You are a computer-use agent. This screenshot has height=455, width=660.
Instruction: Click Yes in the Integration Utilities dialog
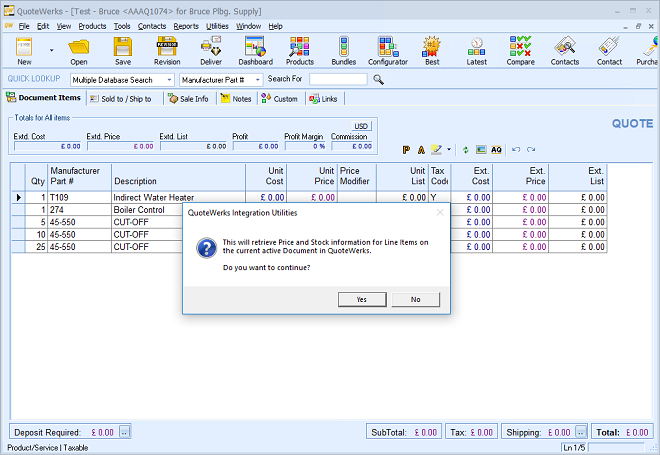coord(361,299)
